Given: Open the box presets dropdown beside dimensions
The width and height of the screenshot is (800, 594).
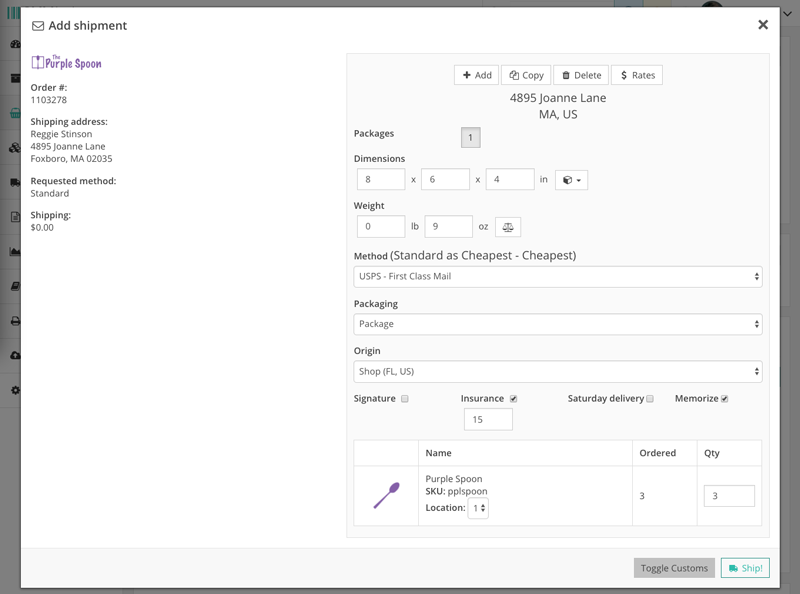Looking at the screenshot, I should point(571,180).
